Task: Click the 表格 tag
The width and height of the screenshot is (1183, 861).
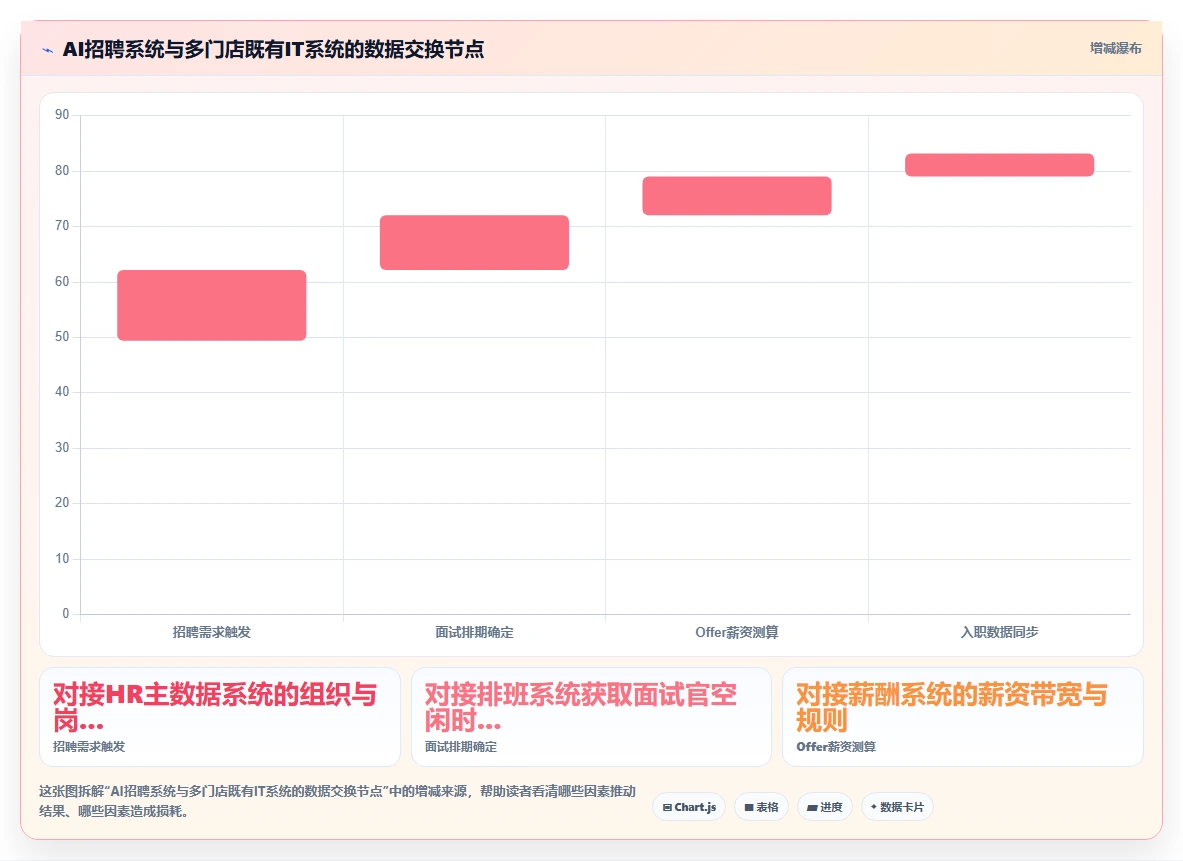Action: [761, 807]
